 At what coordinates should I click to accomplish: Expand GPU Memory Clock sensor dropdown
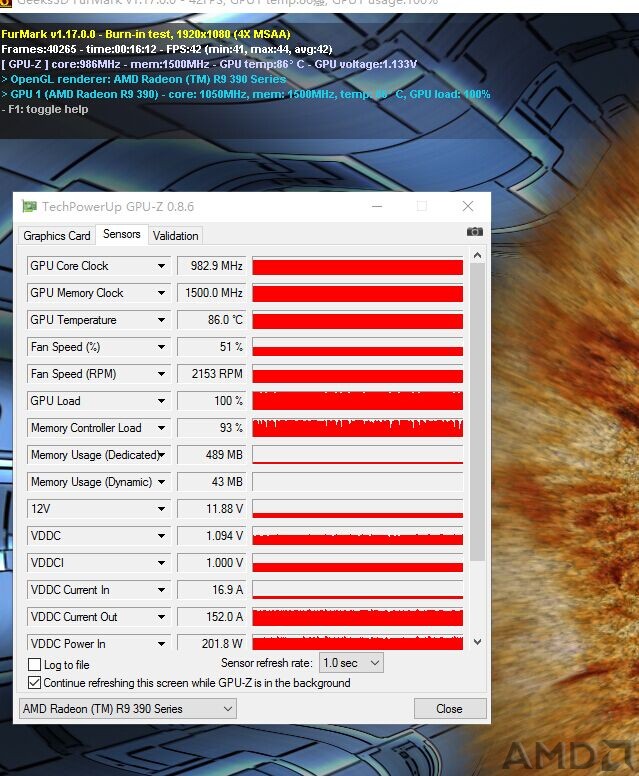coord(161,293)
